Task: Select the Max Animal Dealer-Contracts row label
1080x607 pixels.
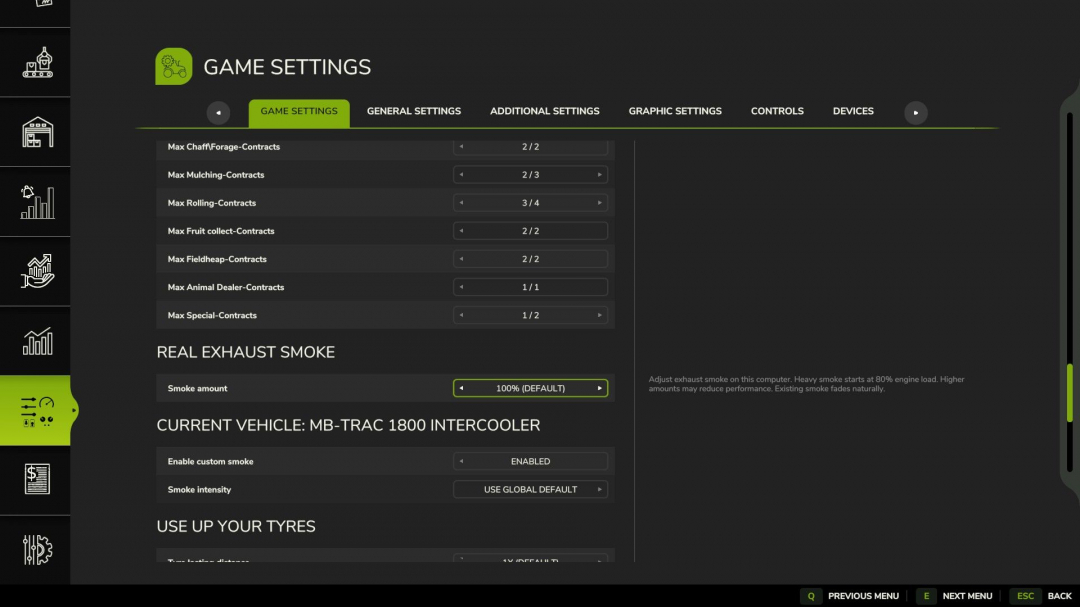Action: [225, 287]
